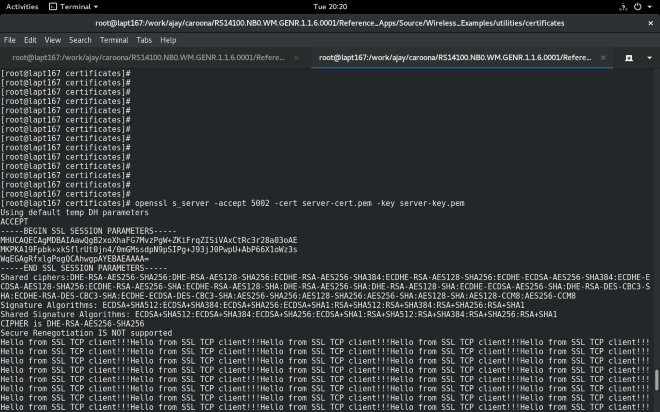
Task: Expand the tab list dropdown arrow
Action: pos(649,58)
